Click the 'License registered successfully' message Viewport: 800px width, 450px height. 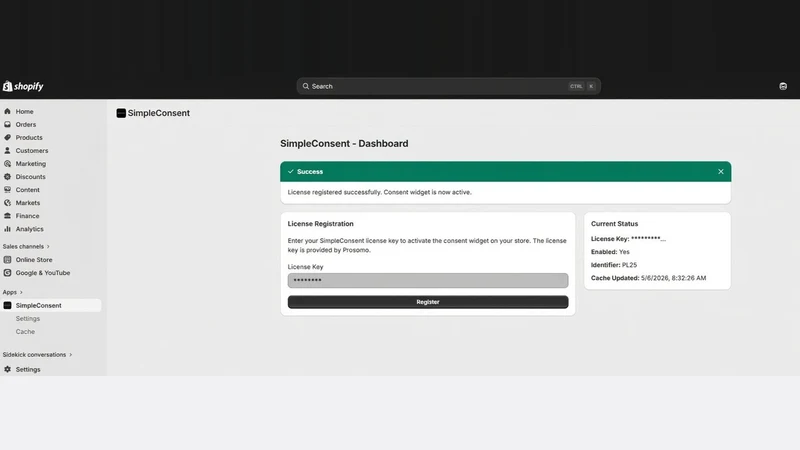point(380,192)
